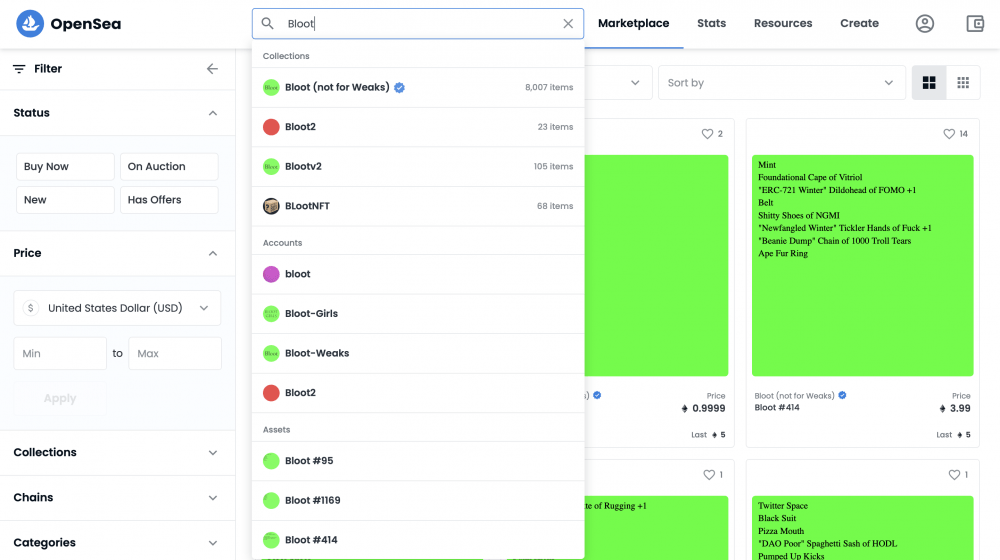This screenshot has width=1000, height=560.
Task: Toggle the Buy Now status filter
Action: pyautogui.click(x=65, y=166)
